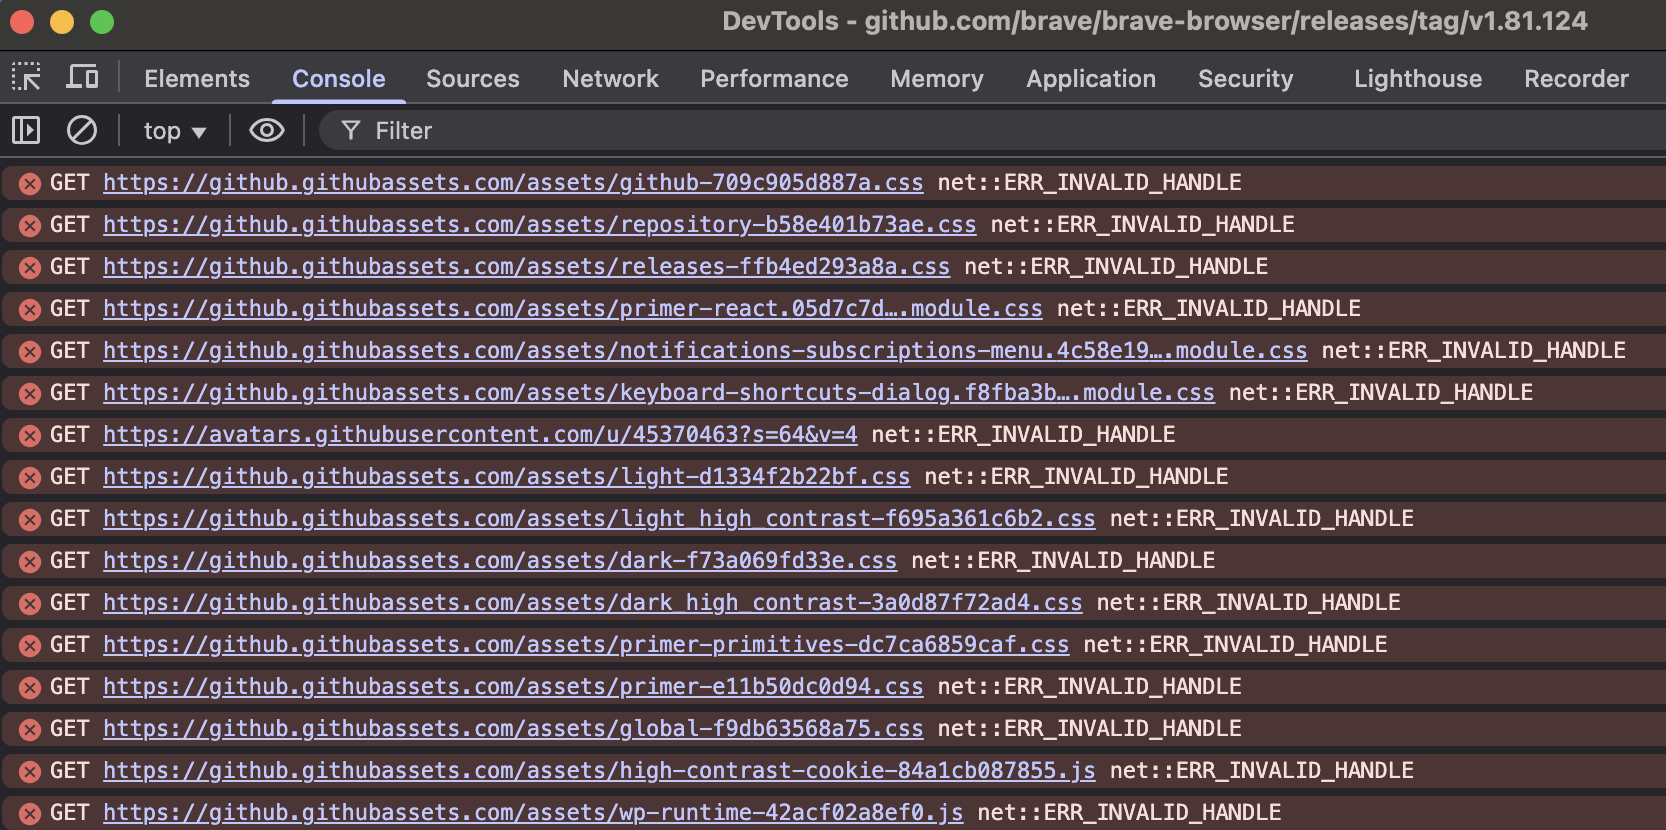Open the dark_high_contrast-3a0d87f72ad4.css link
The height and width of the screenshot is (830, 1666).
[x=593, y=603]
